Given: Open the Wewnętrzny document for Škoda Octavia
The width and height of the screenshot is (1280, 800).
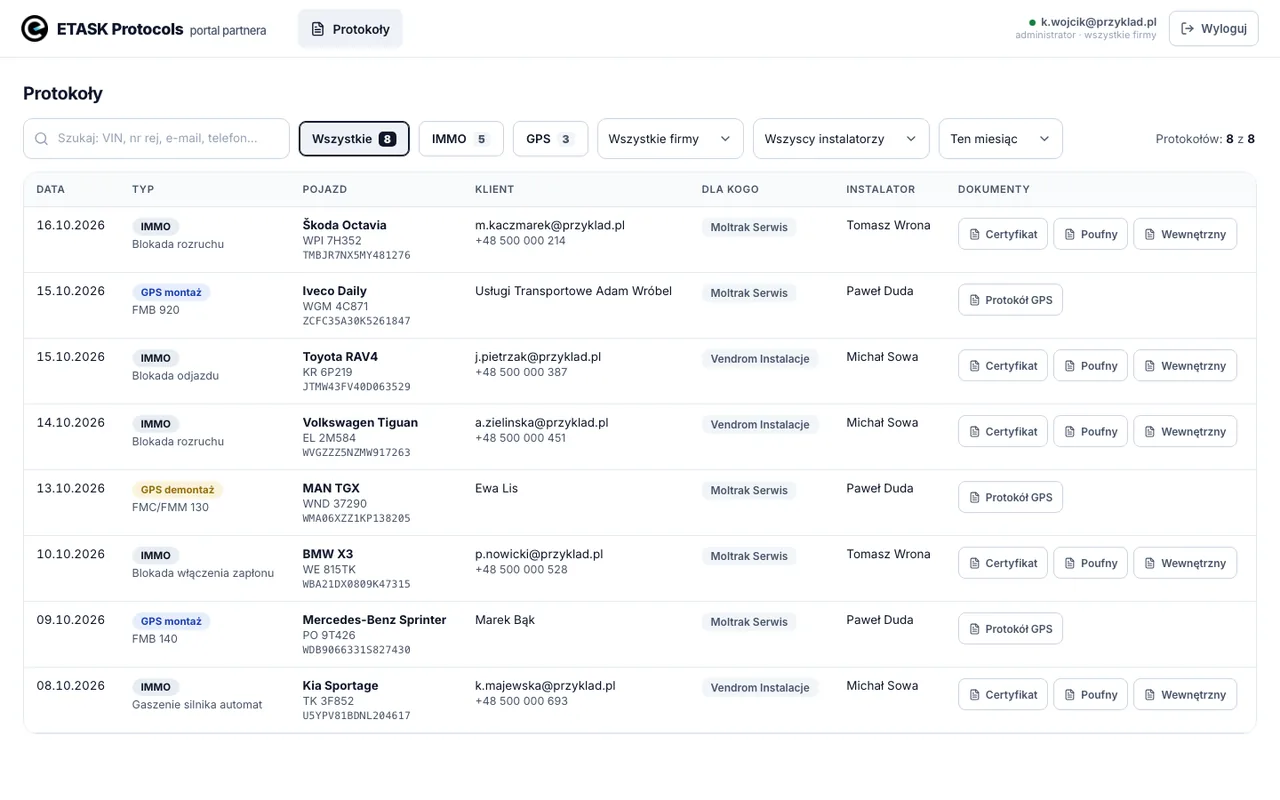Looking at the screenshot, I should (1185, 234).
